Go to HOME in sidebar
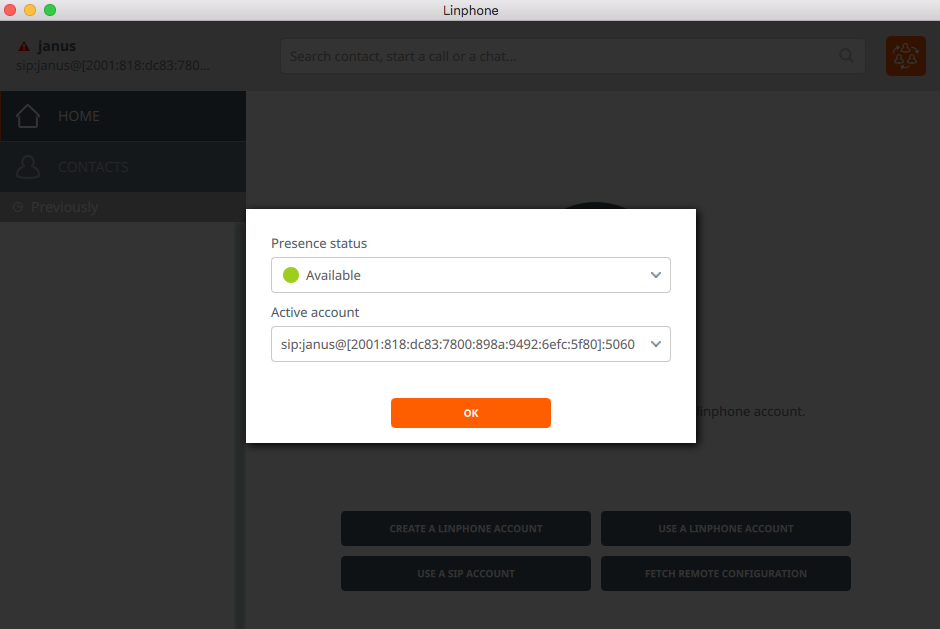Image resolution: width=940 pixels, height=629 pixels. pos(123,116)
